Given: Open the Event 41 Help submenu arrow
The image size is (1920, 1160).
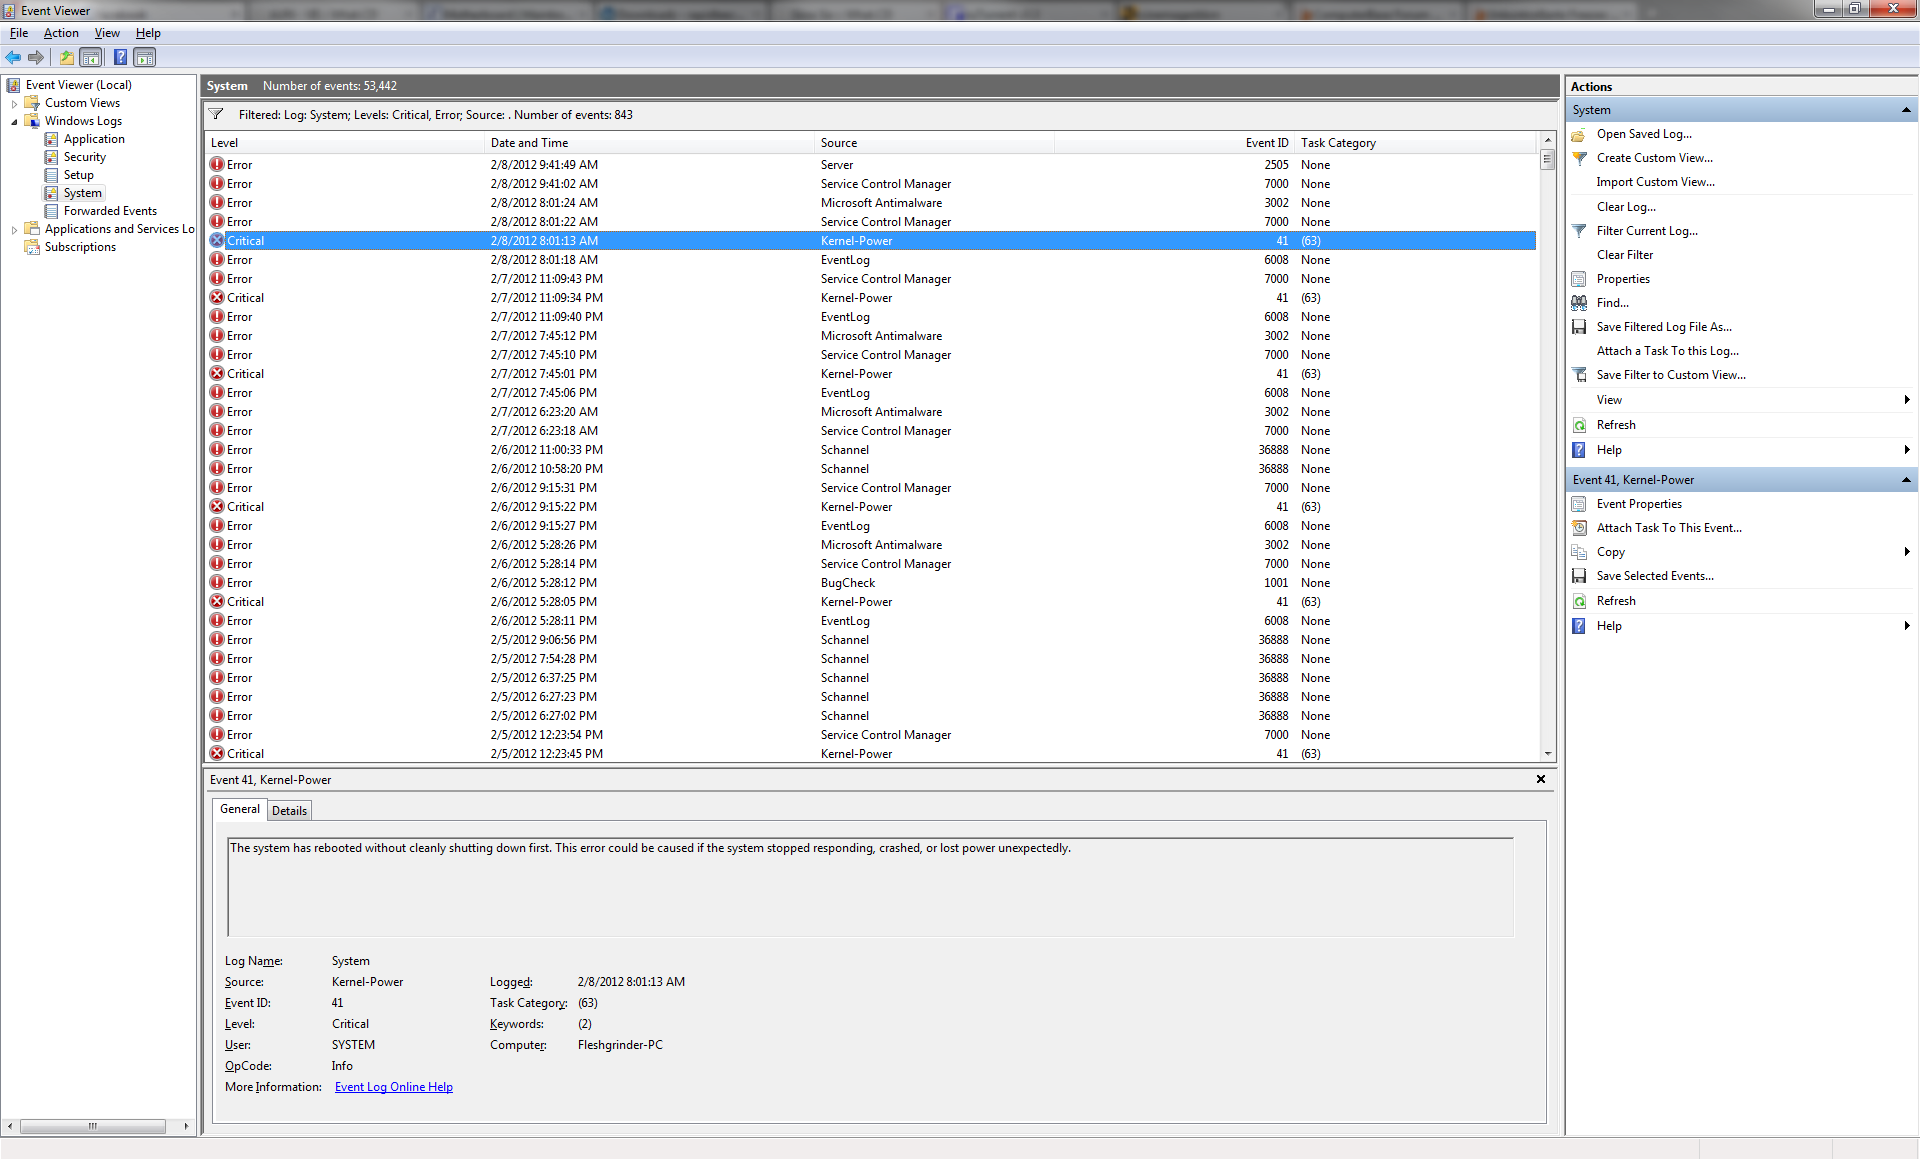Looking at the screenshot, I should click(x=1907, y=626).
